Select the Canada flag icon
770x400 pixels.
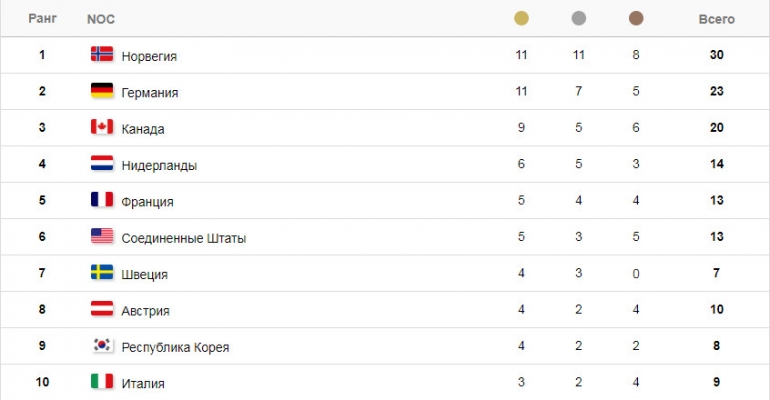tap(102, 127)
